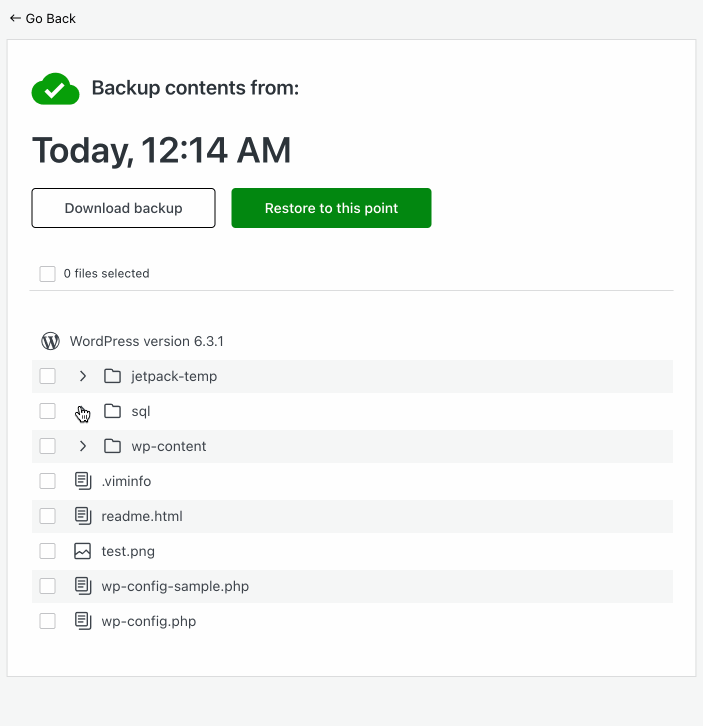The width and height of the screenshot is (703, 726).
Task: Click the green cloud backup success icon
Action: 55,89
